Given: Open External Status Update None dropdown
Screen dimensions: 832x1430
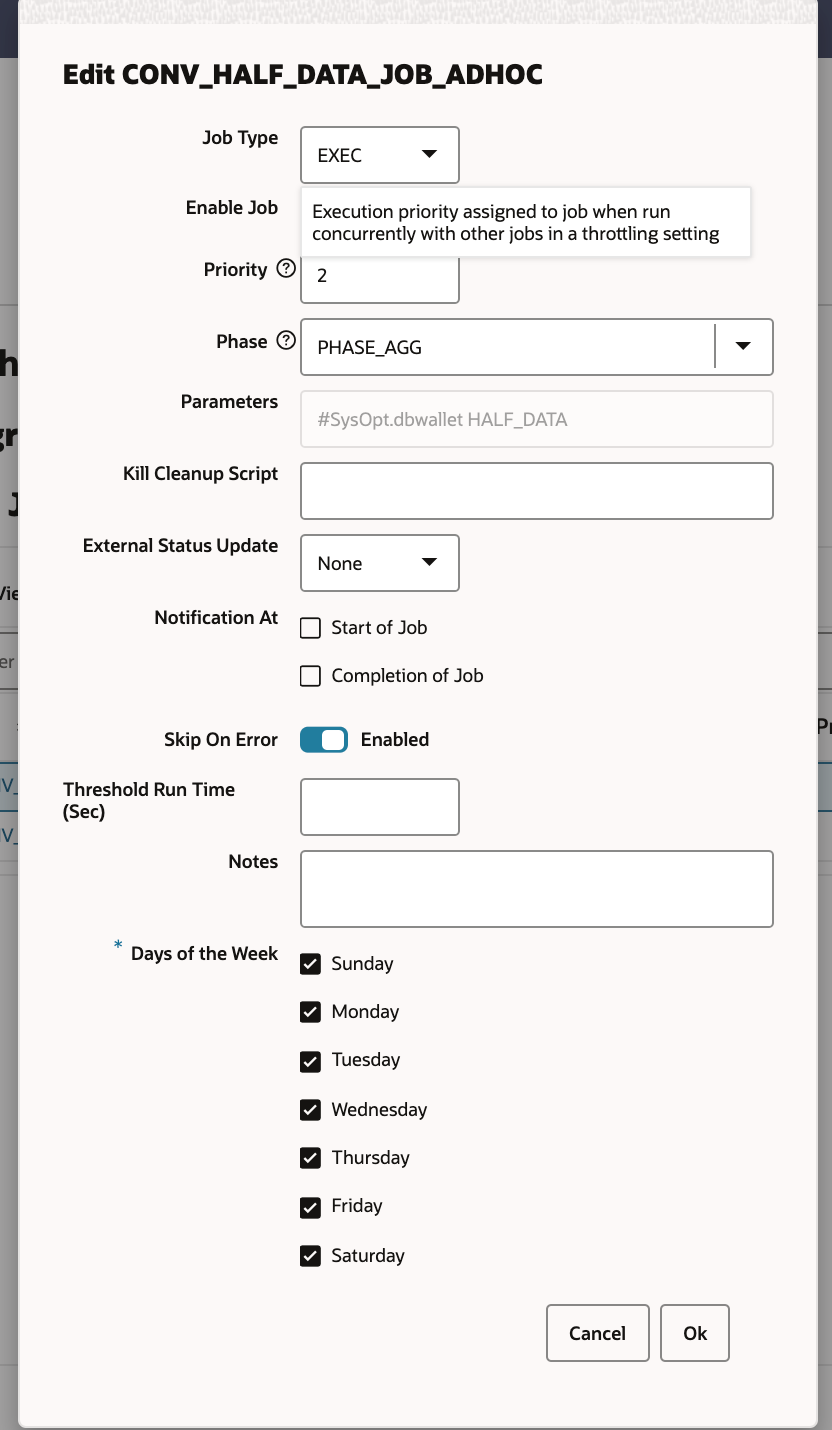Looking at the screenshot, I should point(380,563).
